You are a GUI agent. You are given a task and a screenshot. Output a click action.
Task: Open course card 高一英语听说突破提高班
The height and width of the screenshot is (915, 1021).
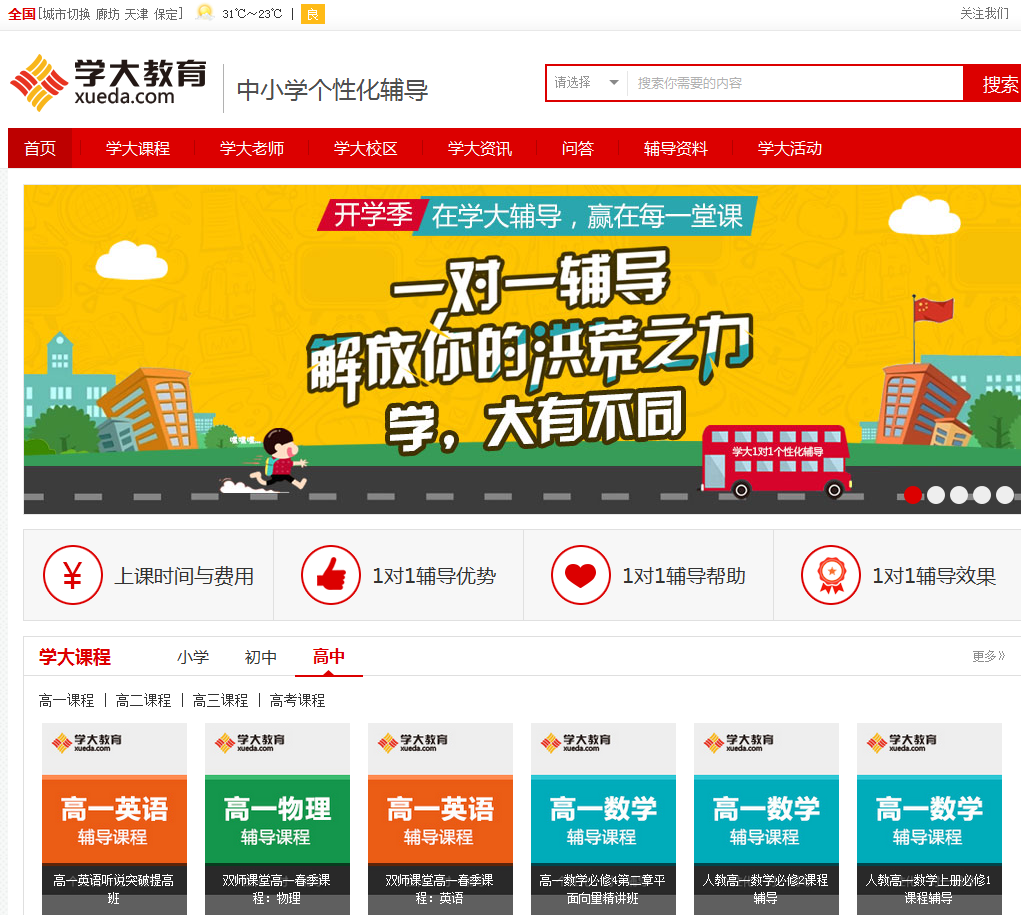pos(114,819)
